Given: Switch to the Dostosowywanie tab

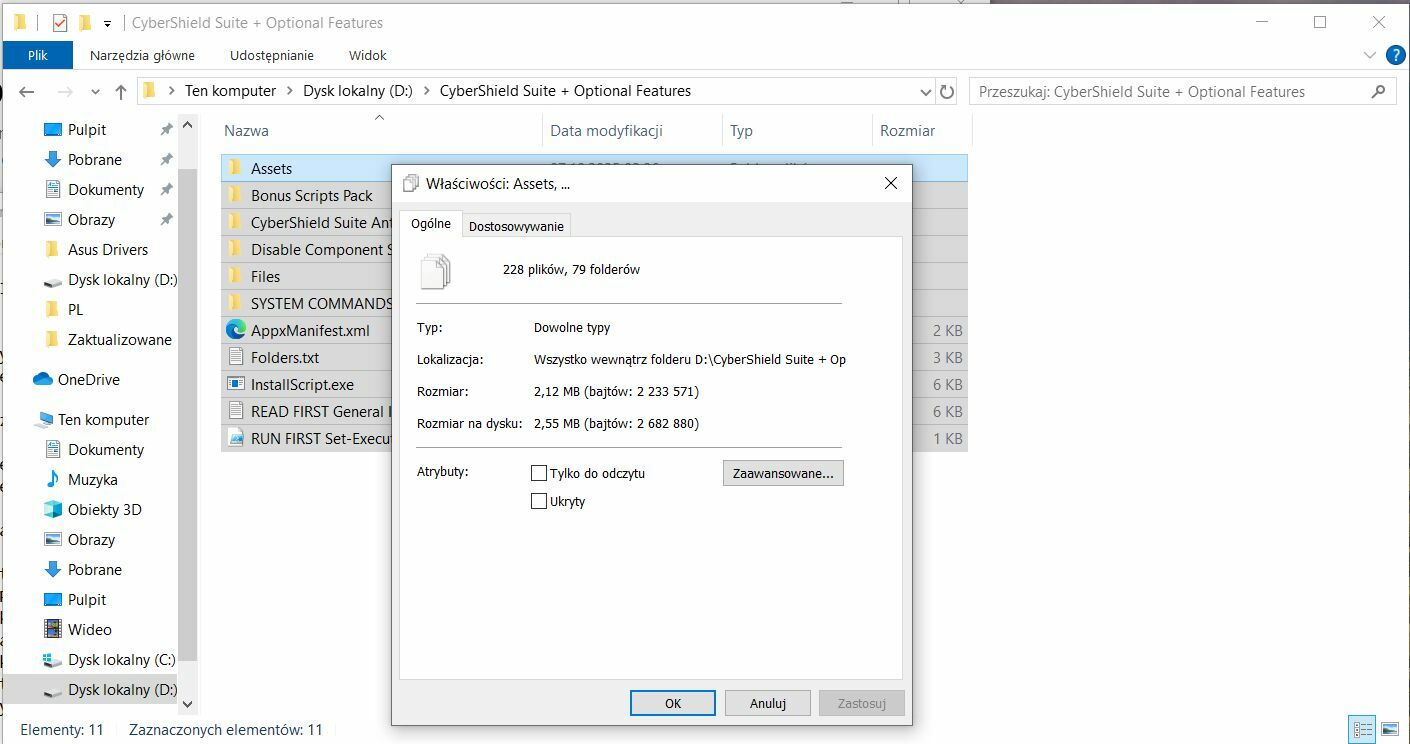Looking at the screenshot, I should 516,226.
